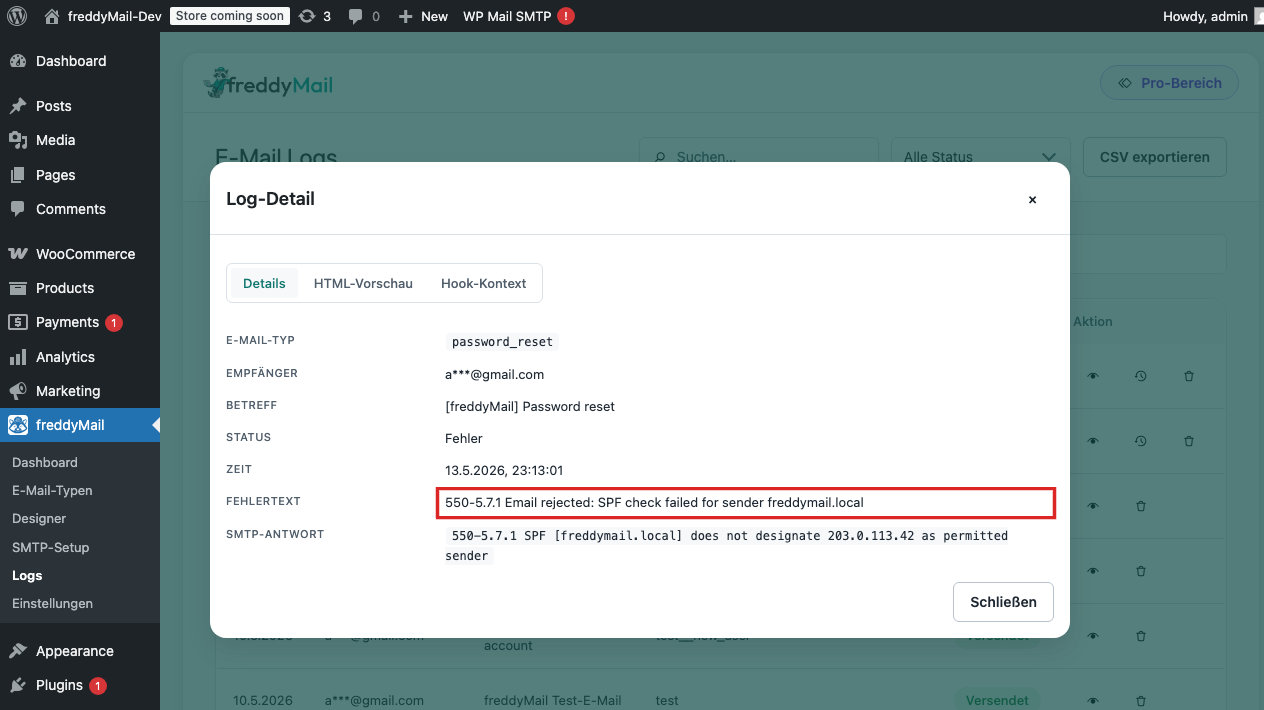Screen dimensions: 1264x710
Task: Switch to the Hook-Kontext tab
Action: click(x=483, y=283)
